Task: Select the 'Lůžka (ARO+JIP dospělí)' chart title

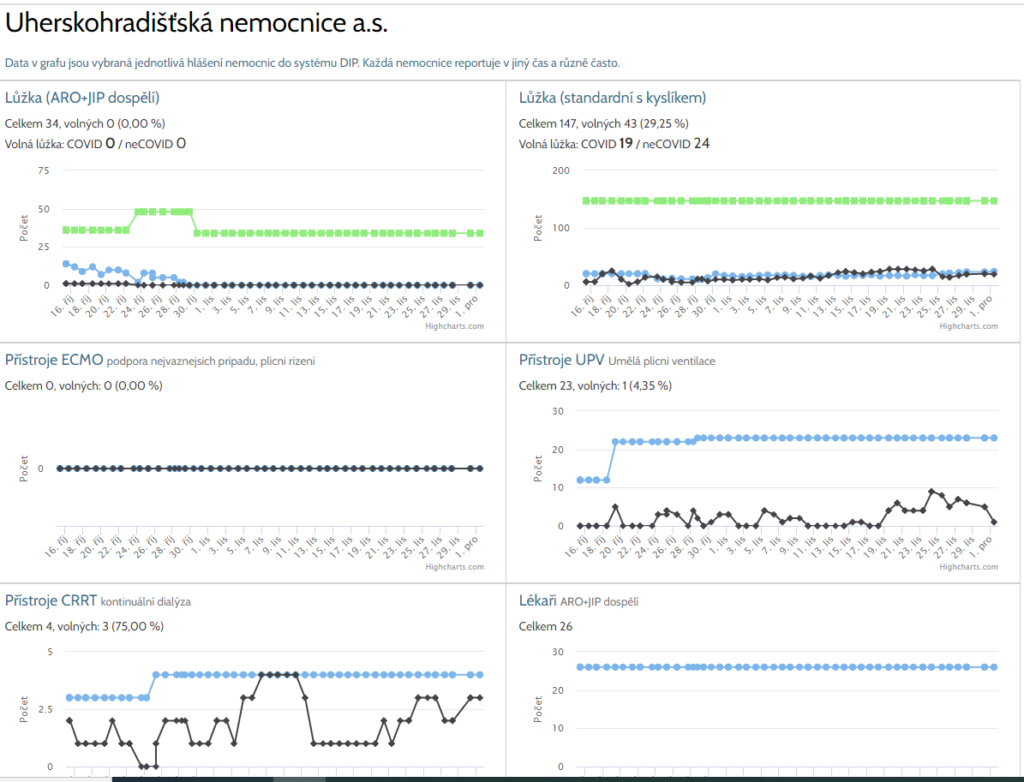Action: (82, 98)
